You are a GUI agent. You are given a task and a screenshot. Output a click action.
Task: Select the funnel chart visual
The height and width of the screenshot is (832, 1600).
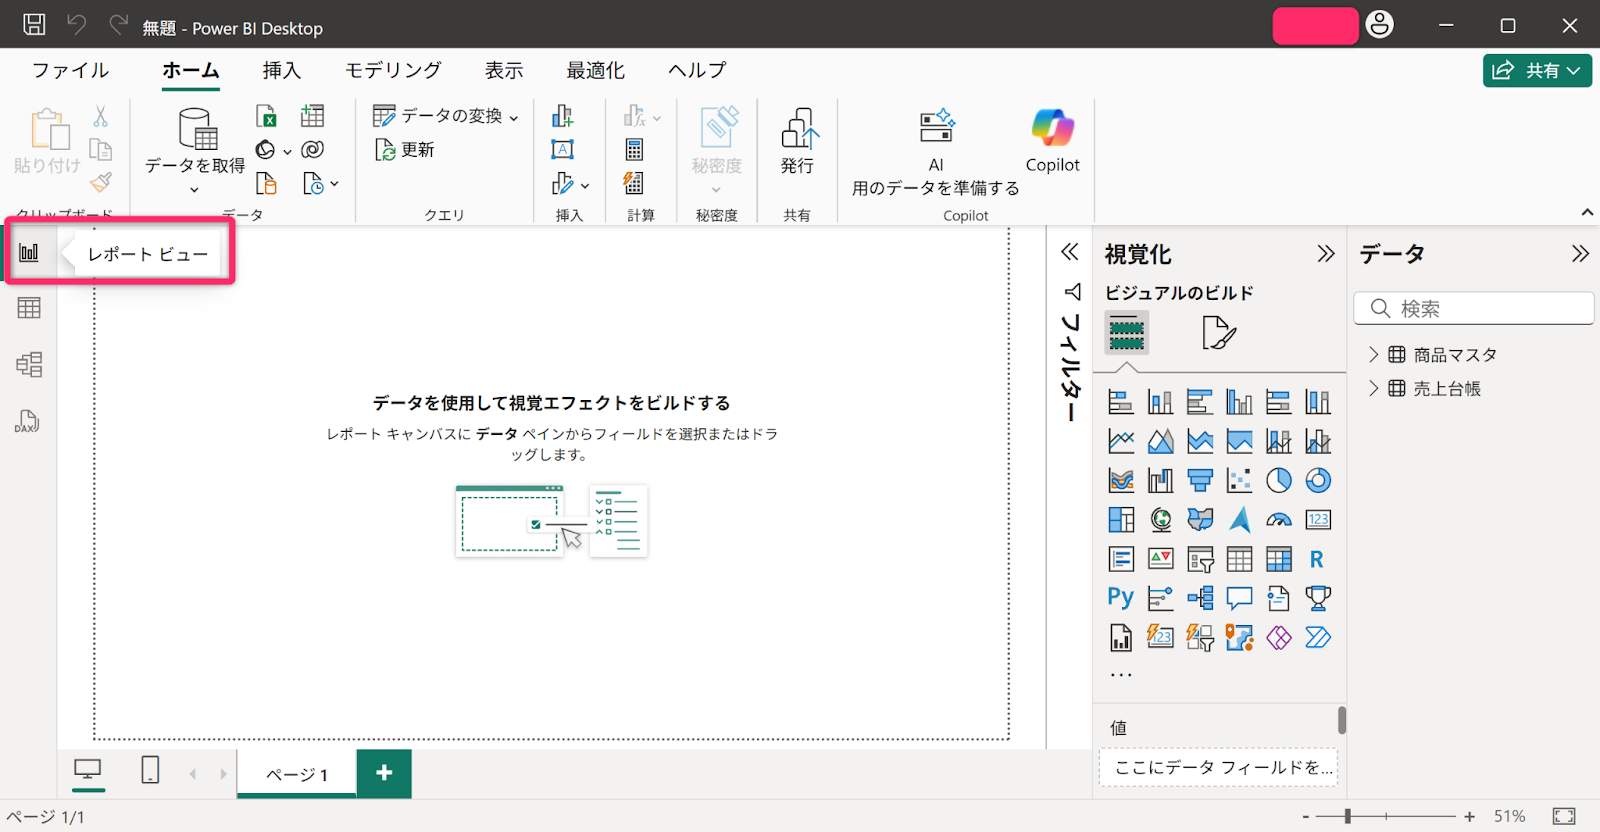(x=1200, y=480)
